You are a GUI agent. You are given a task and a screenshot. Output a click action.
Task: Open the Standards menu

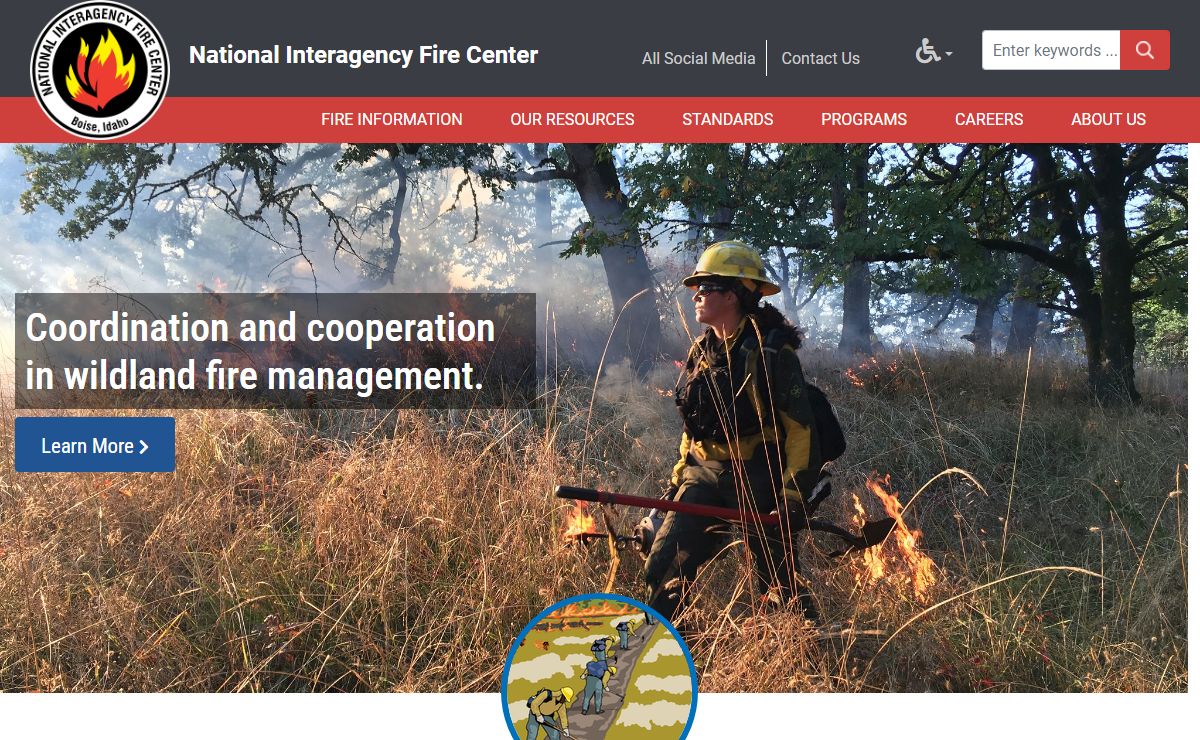(x=728, y=119)
